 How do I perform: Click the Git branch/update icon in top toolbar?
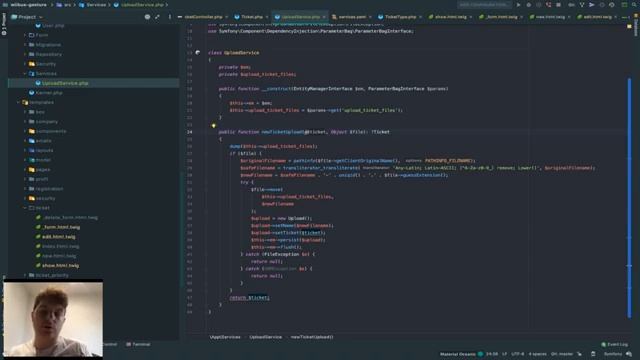(x=582, y=5)
